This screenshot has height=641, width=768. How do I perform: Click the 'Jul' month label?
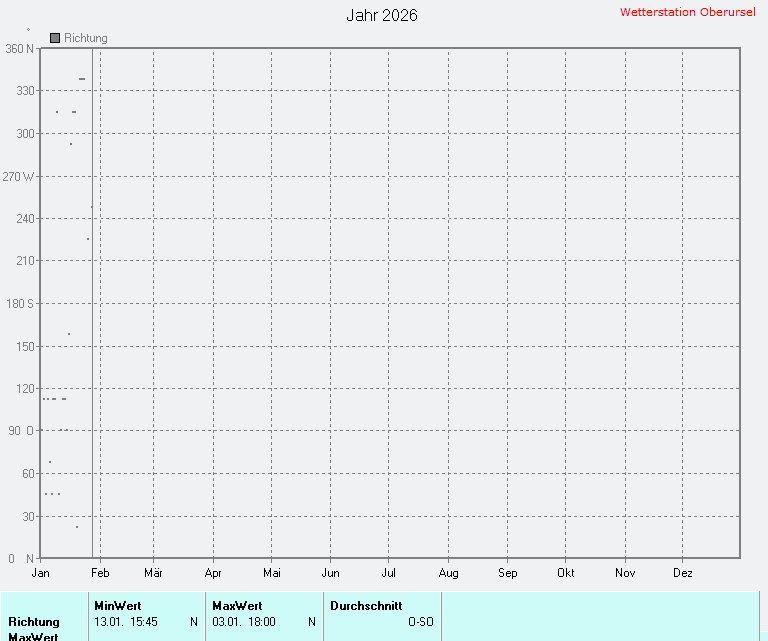[x=388, y=573]
